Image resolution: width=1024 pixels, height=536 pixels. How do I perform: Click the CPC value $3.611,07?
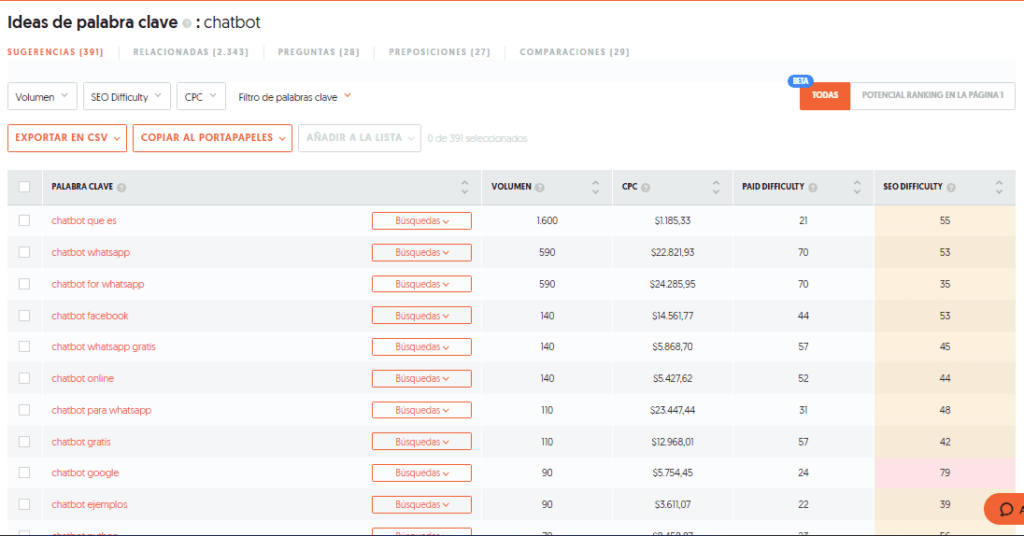(673, 504)
